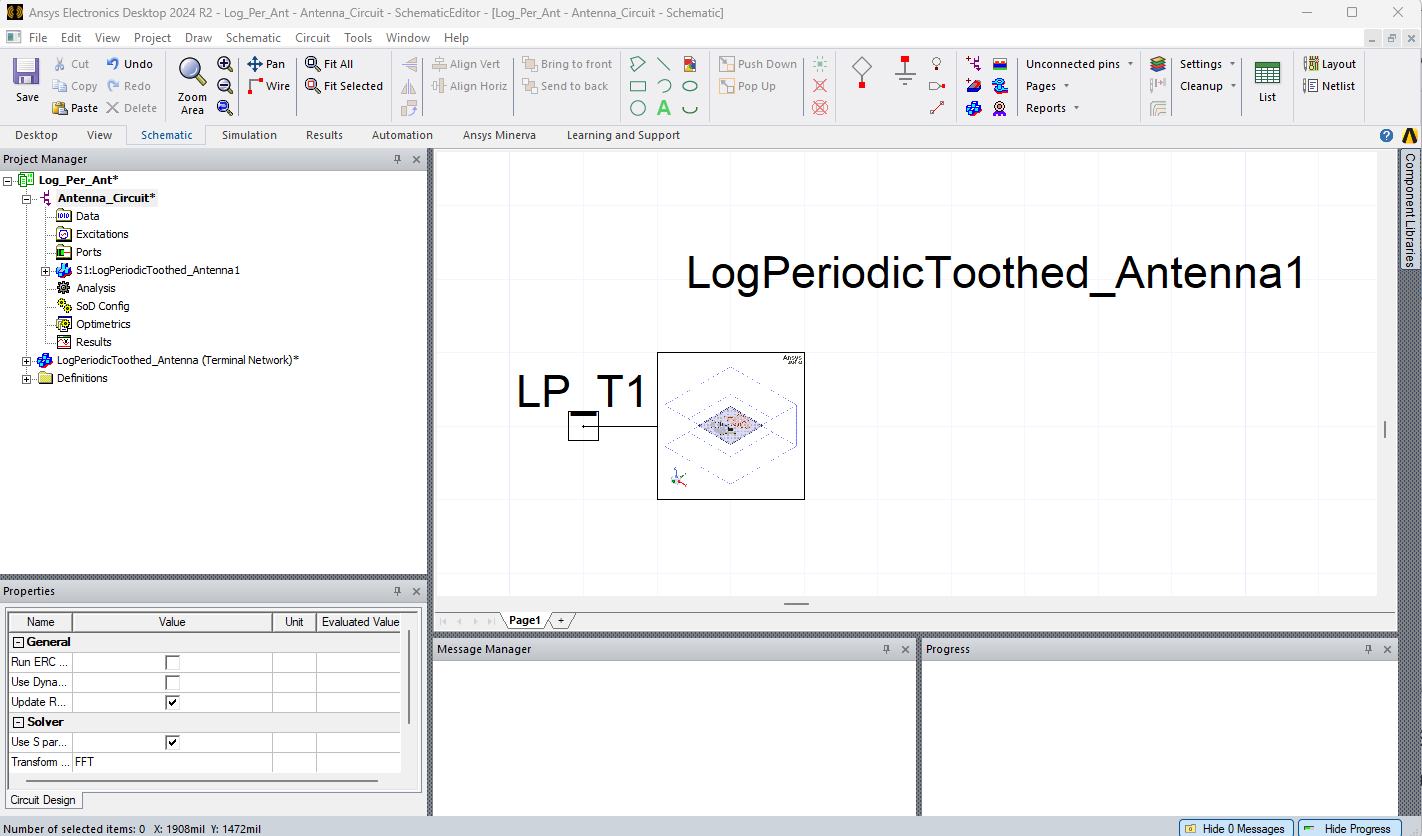
Task: Uncheck Update R in Properties
Action: (172, 701)
